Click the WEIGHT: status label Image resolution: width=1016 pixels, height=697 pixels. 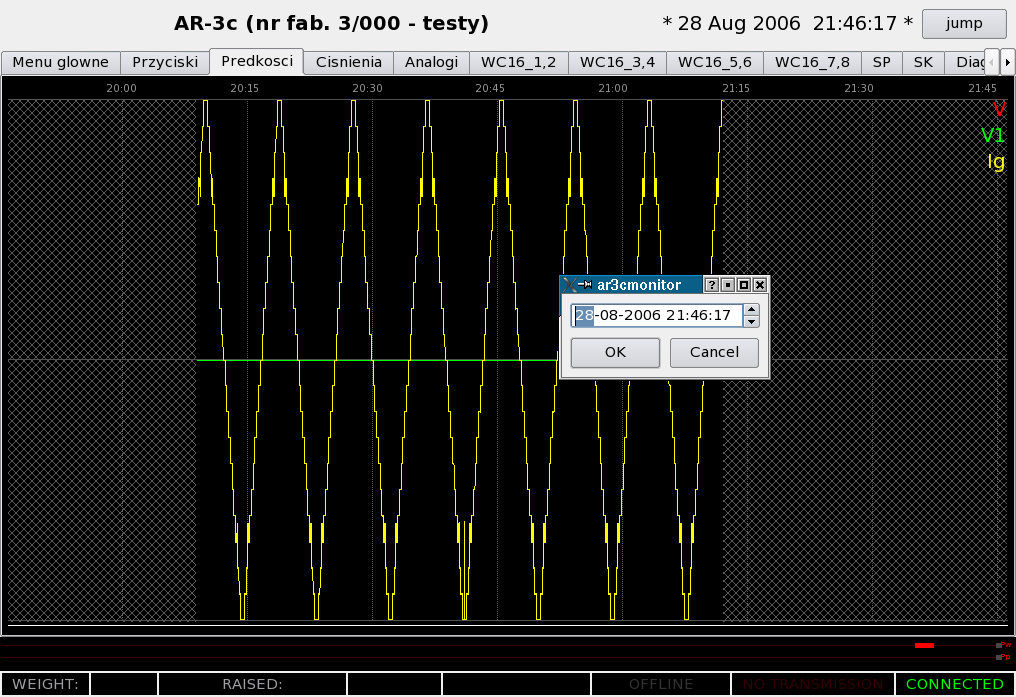pyautogui.click(x=45, y=684)
